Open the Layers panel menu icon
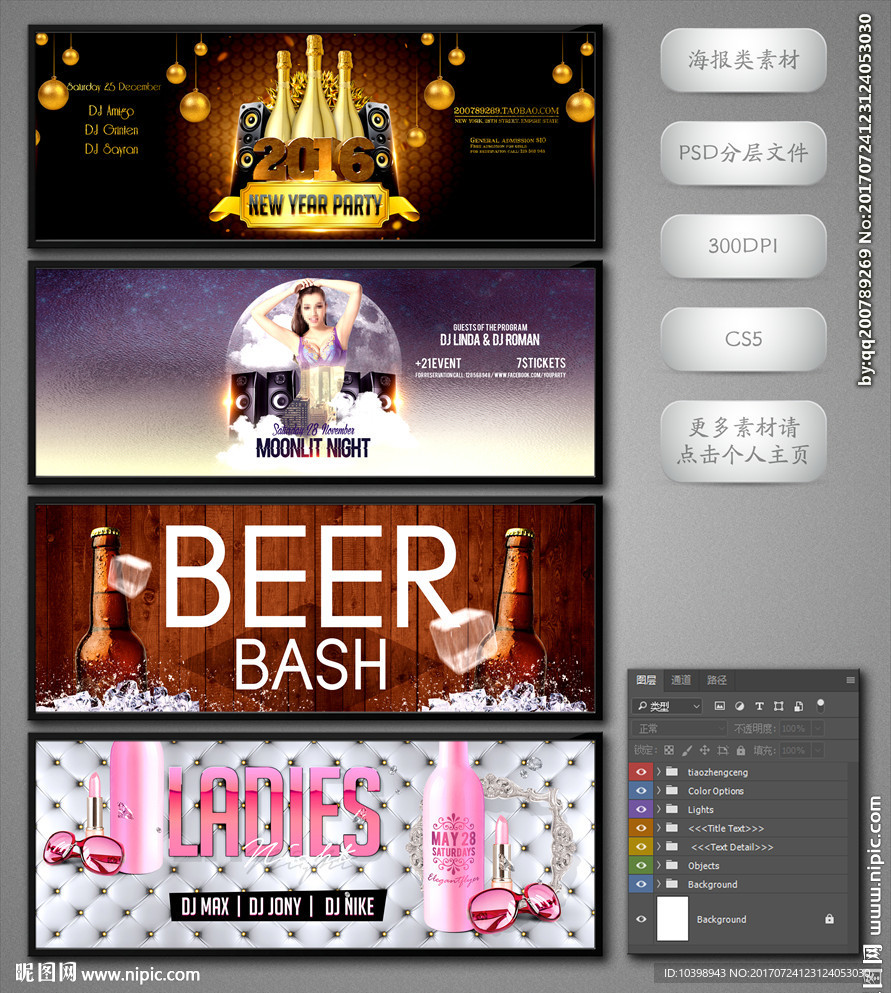The width and height of the screenshot is (891, 993). pos(850,680)
